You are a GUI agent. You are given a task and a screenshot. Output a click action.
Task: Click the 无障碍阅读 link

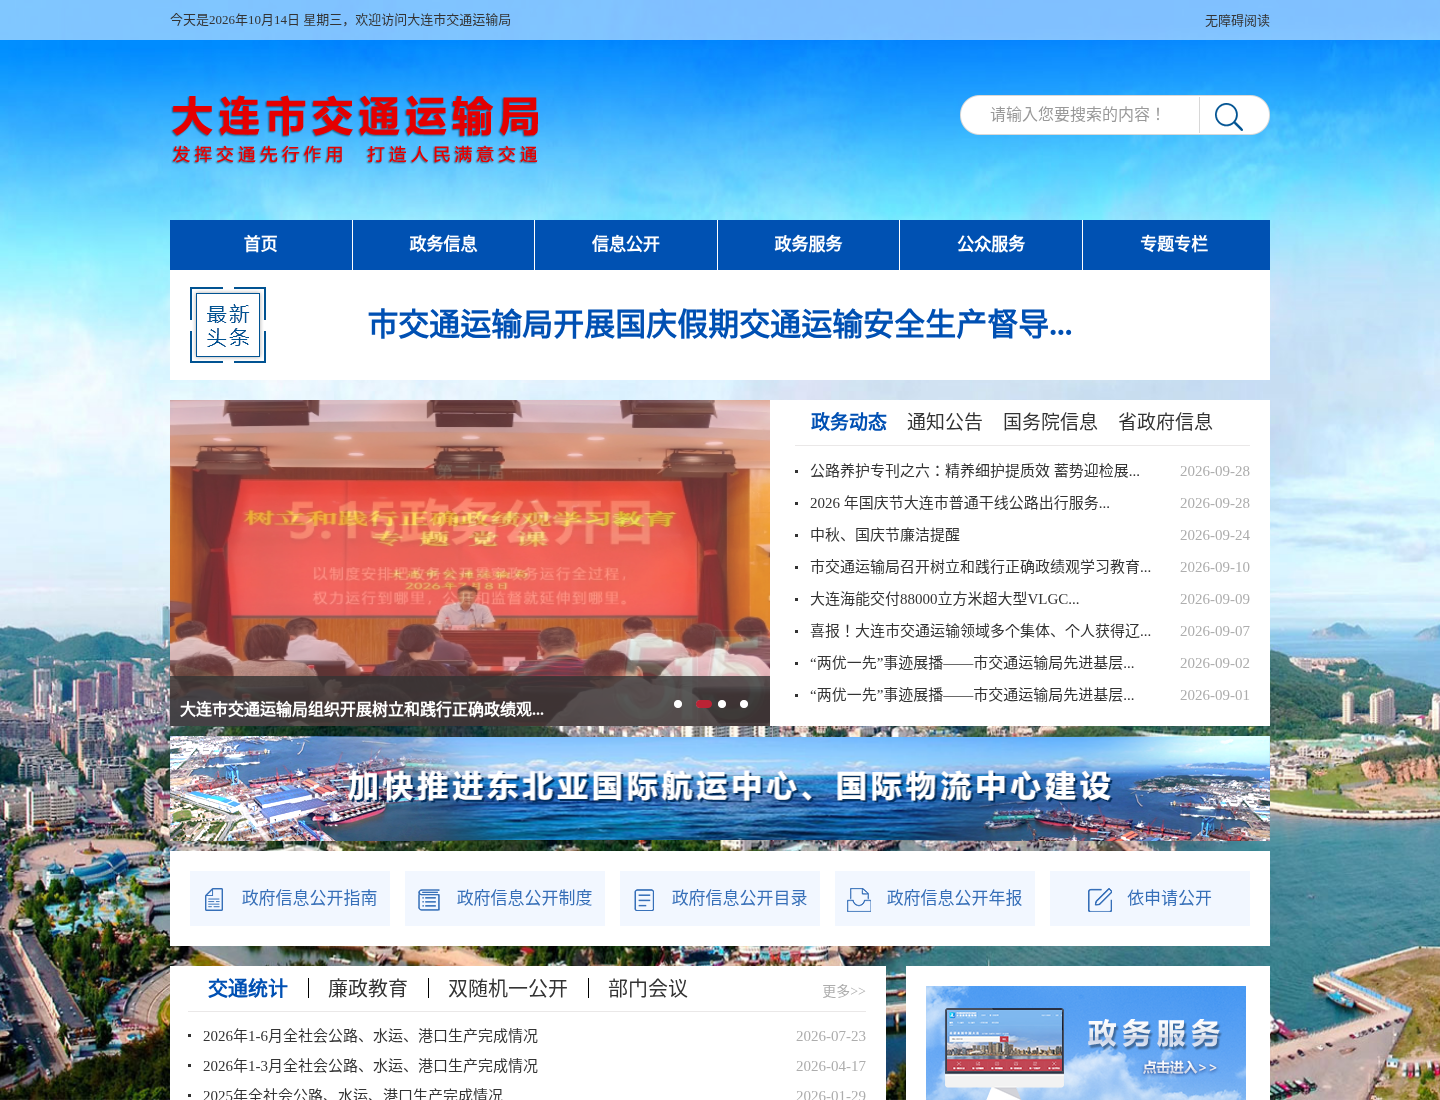click(x=1237, y=21)
